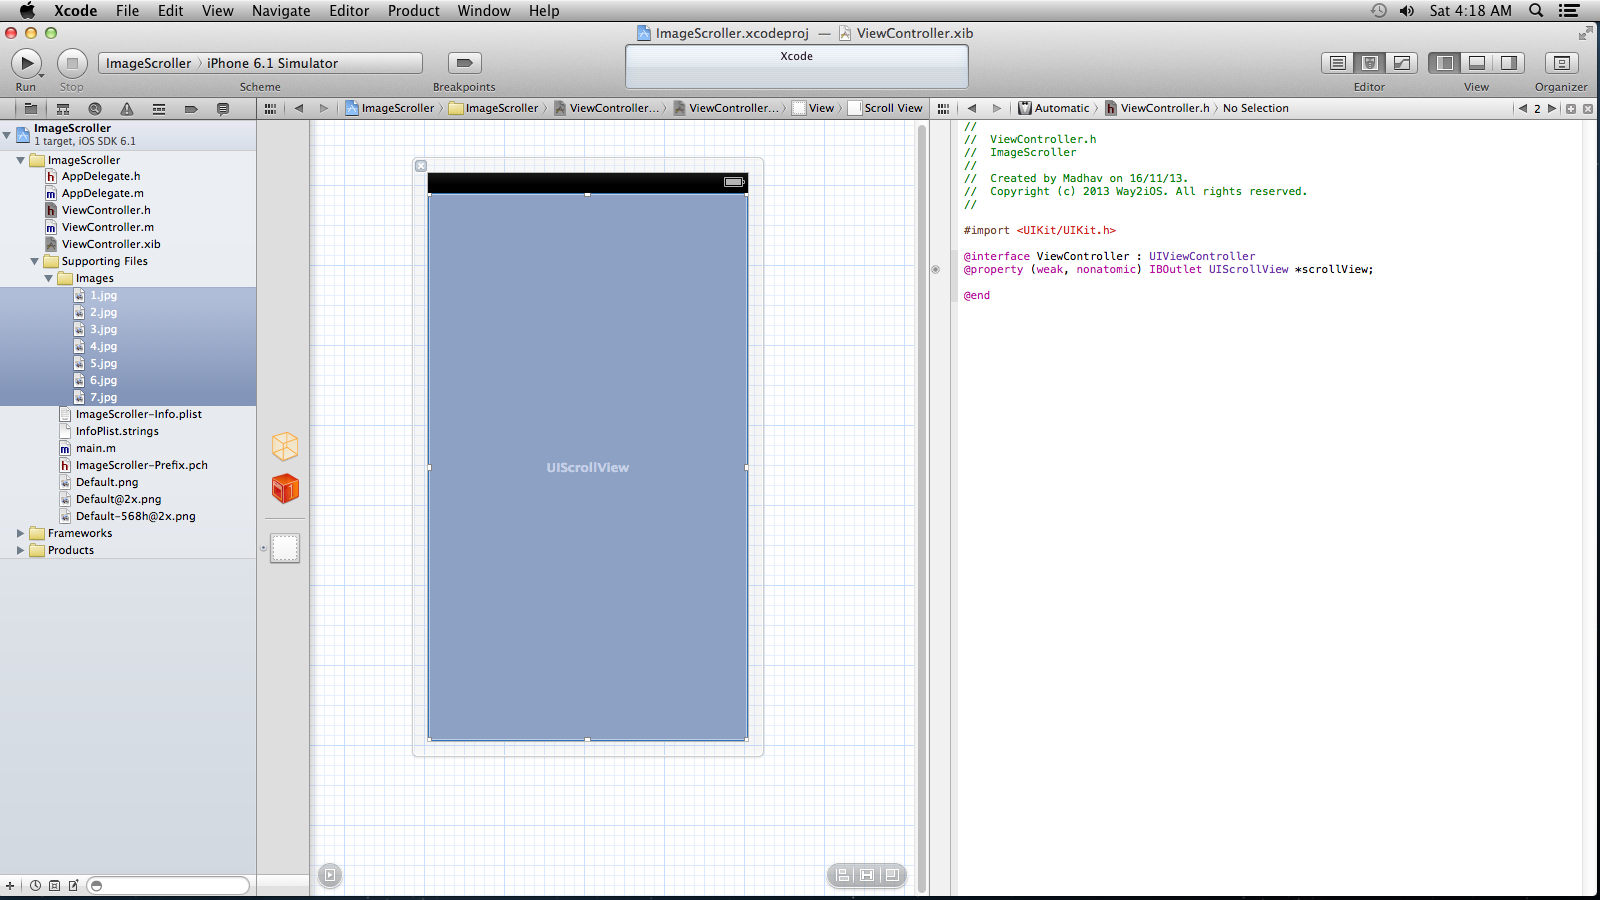1600x900 pixels.
Task: Click inside the navigator filter field
Action: [168, 886]
